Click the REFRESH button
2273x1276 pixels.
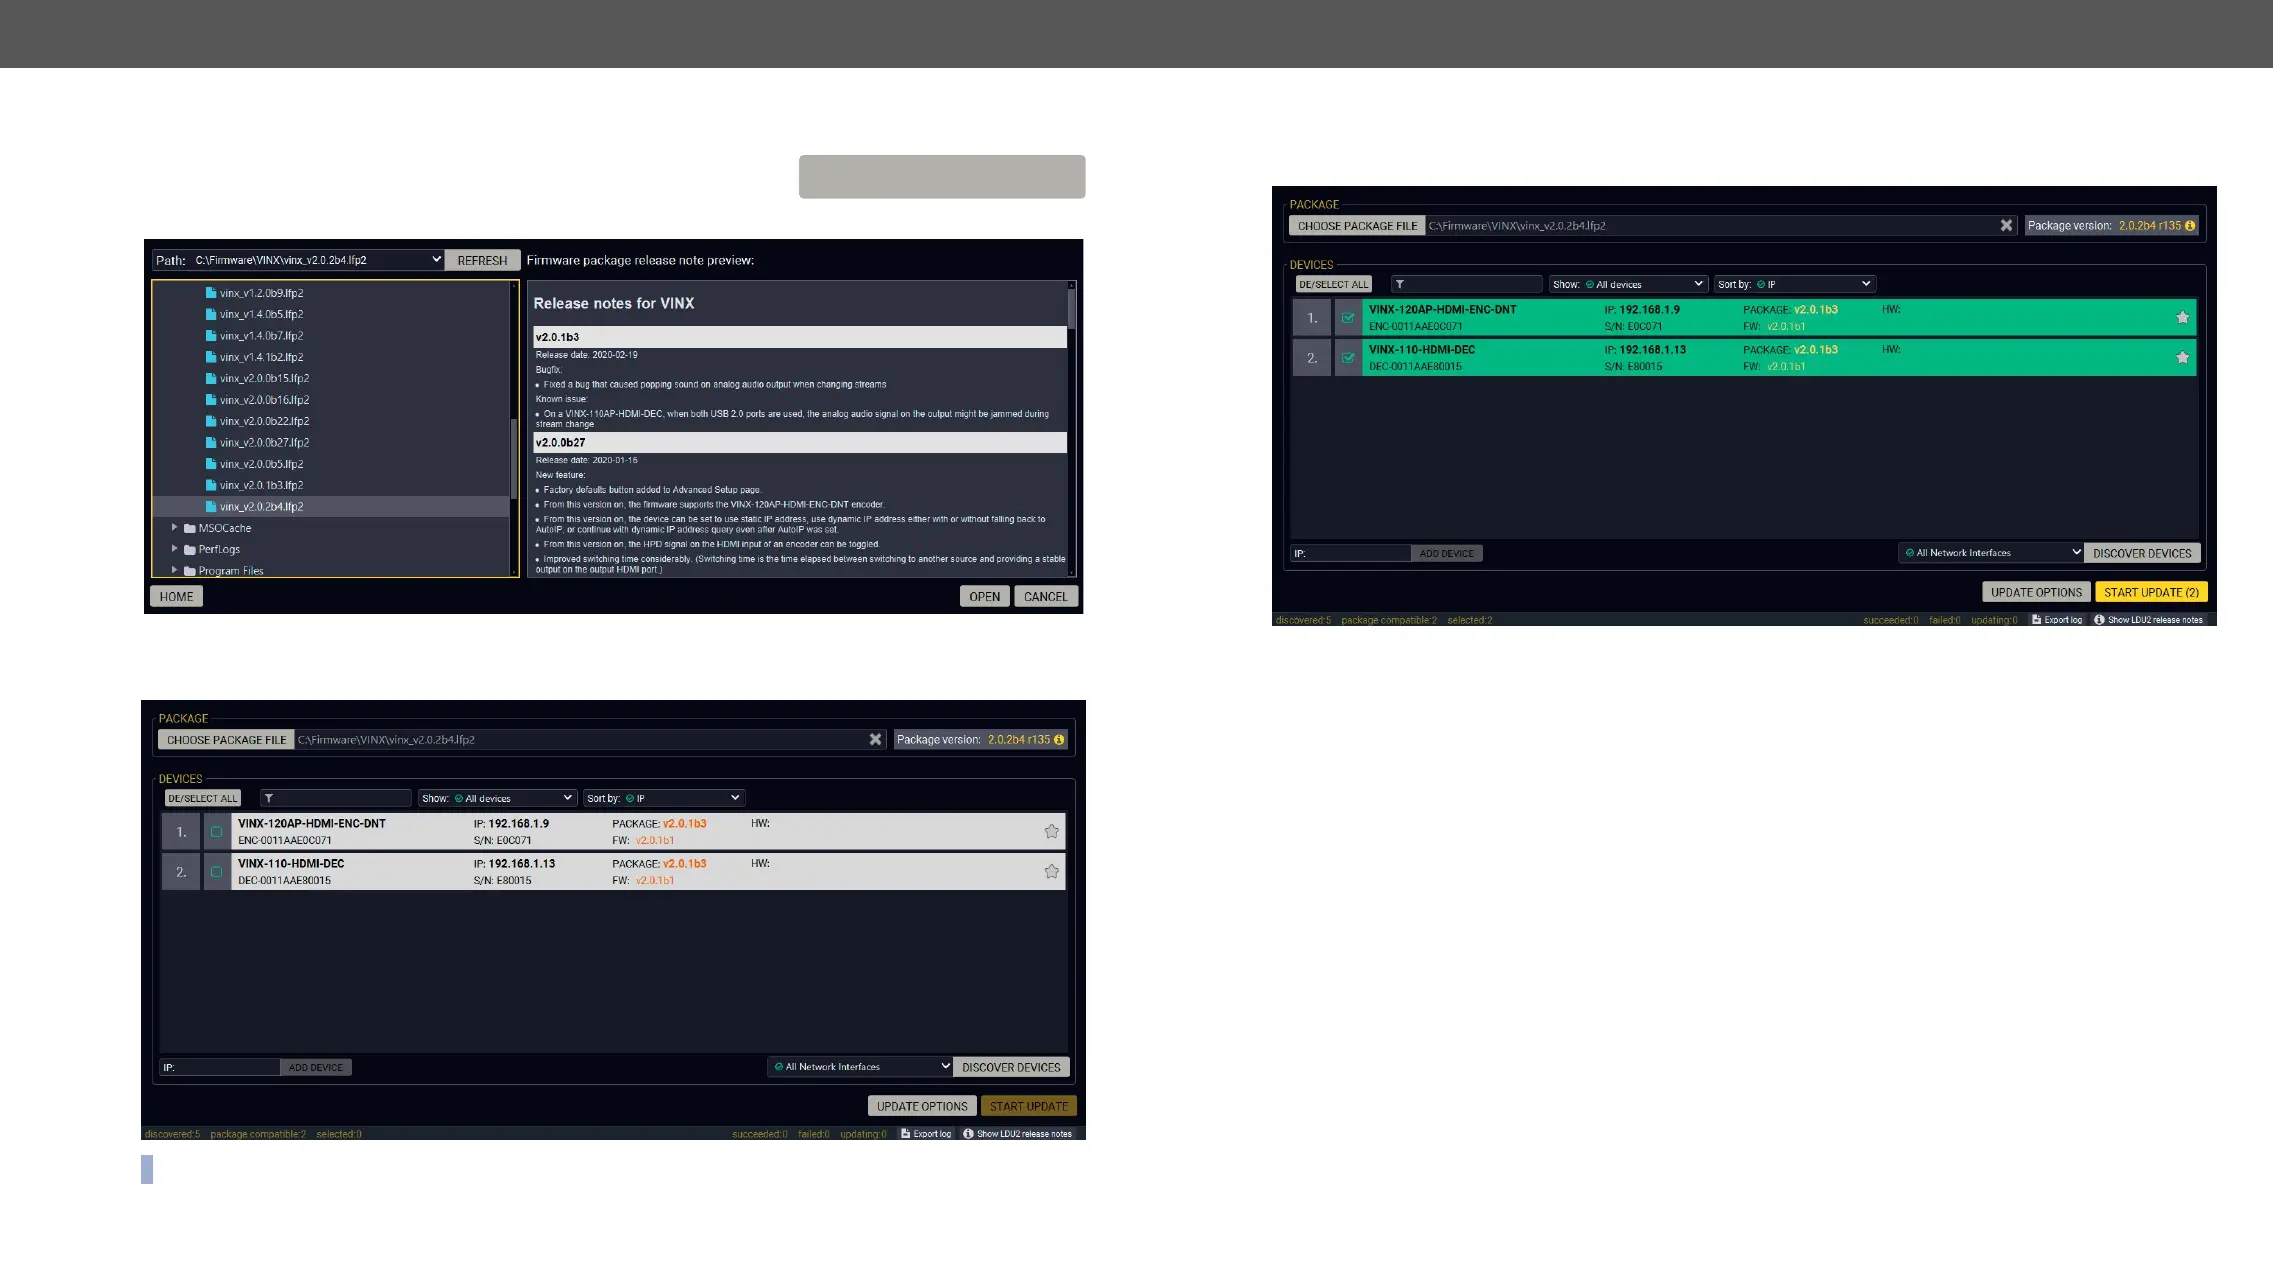tap(482, 261)
